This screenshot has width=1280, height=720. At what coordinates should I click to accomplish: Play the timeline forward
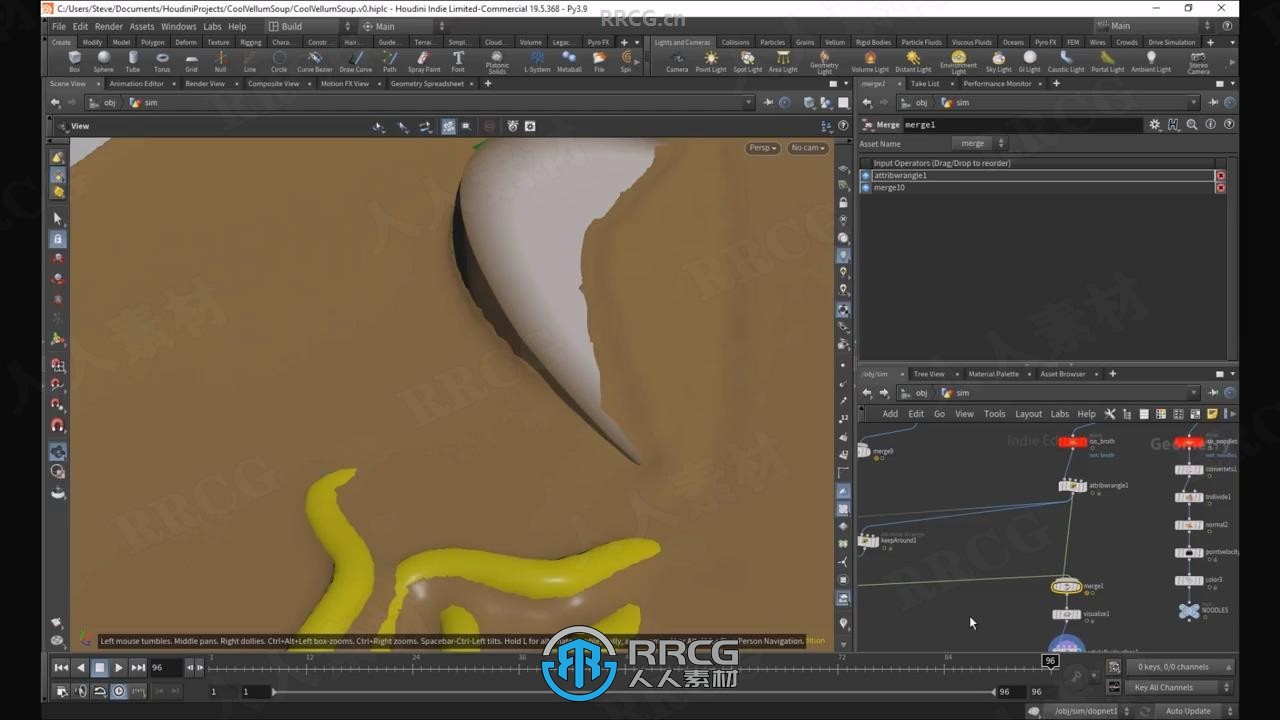tap(119, 667)
